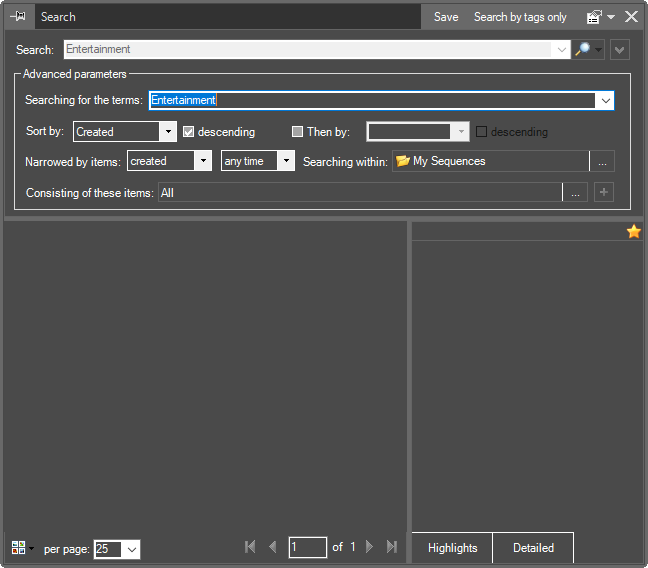The width and height of the screenshot is (648, 568).
Task: Open the view layout grid icon
Action: pyautogui.click(x=19, y=548)
